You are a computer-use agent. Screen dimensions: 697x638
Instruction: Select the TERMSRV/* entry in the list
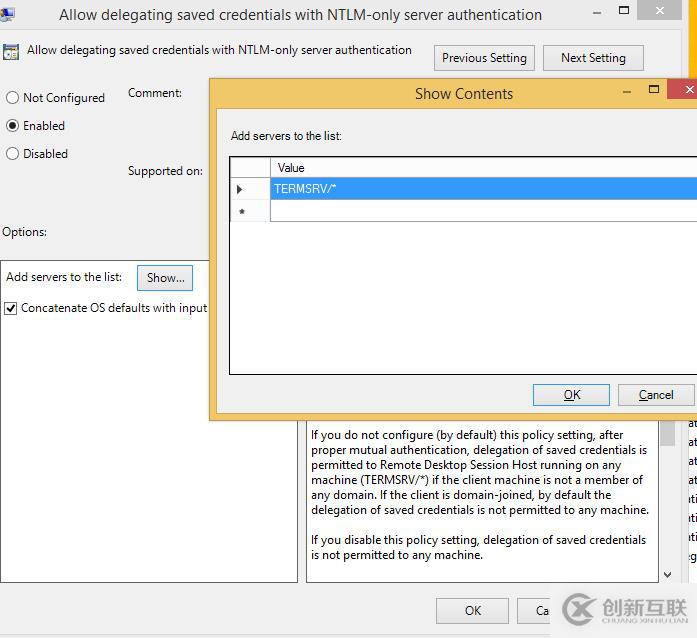(x=480, y=189)
